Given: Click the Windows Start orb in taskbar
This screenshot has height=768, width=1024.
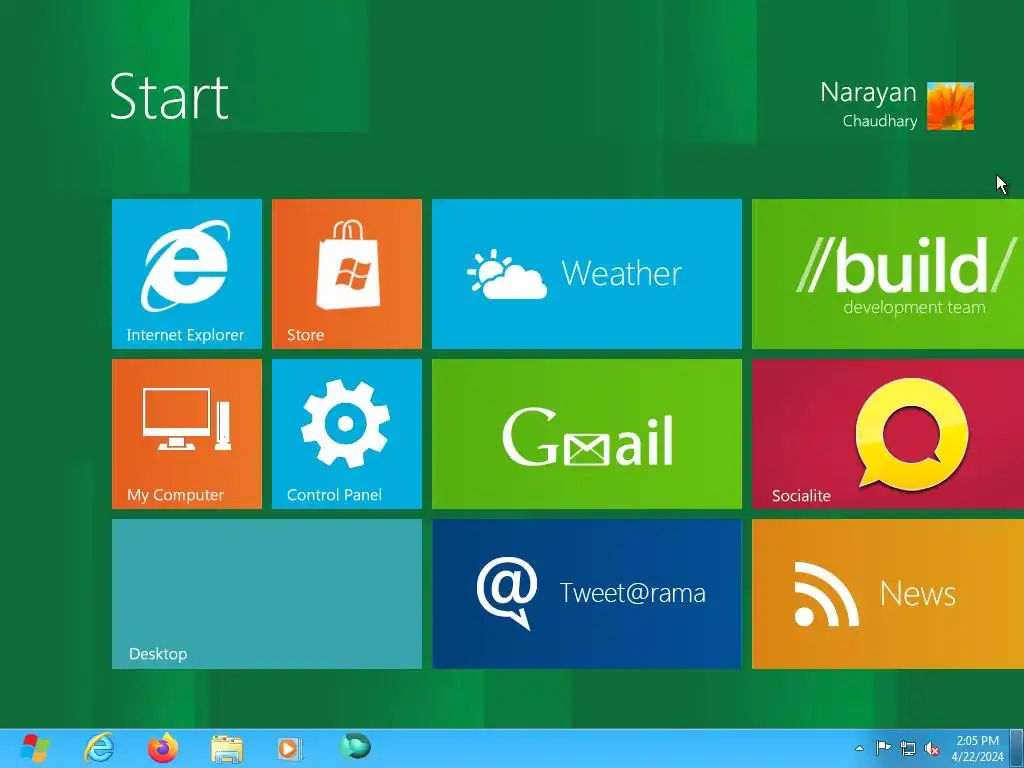Looking at the screenshot, I should 35,748.
